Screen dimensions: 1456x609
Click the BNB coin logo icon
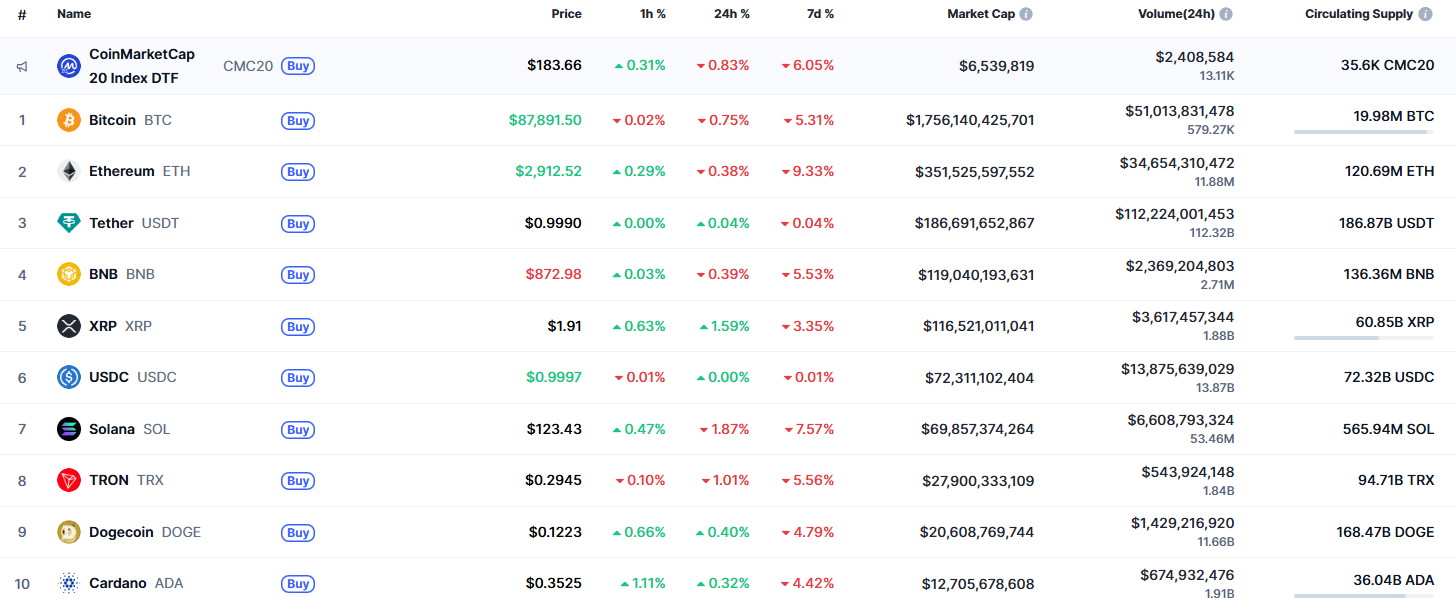(x=69, y=274)
